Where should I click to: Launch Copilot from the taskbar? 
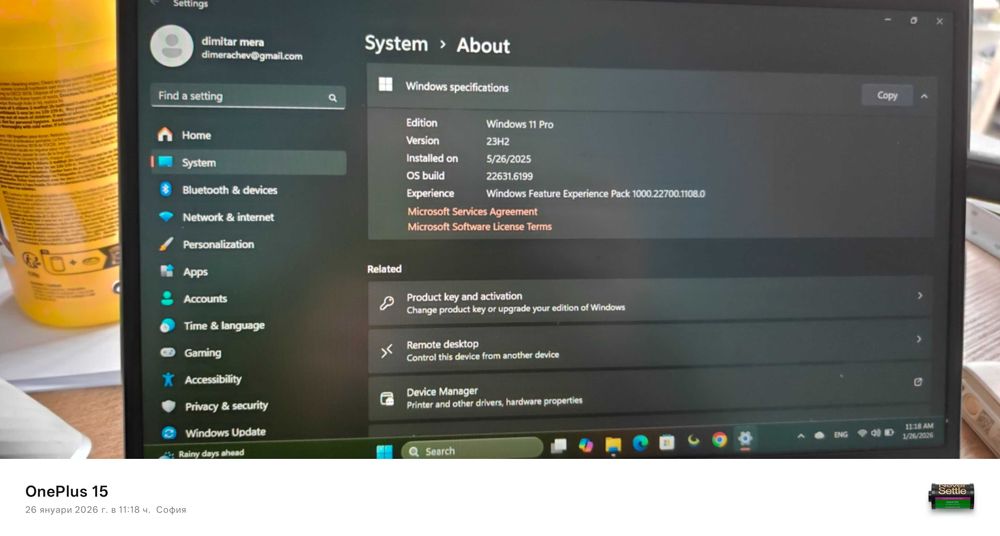pyautogui.click(x=585, y=445)
